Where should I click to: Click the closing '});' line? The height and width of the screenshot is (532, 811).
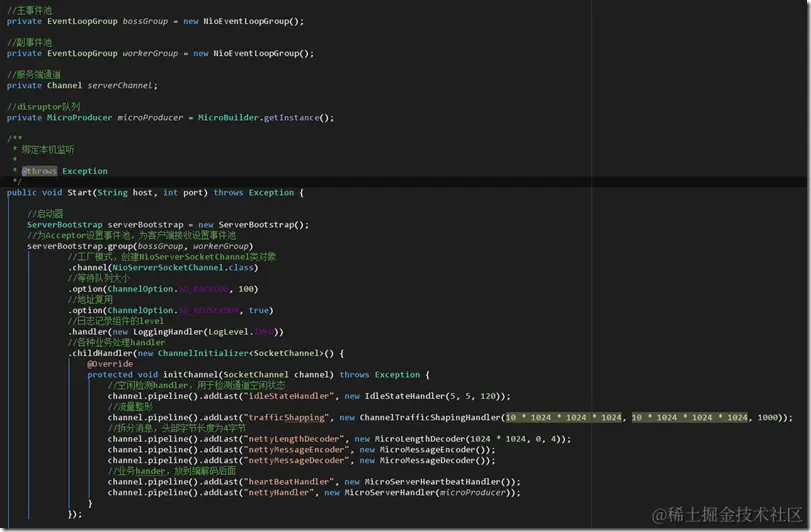point(75,514)
